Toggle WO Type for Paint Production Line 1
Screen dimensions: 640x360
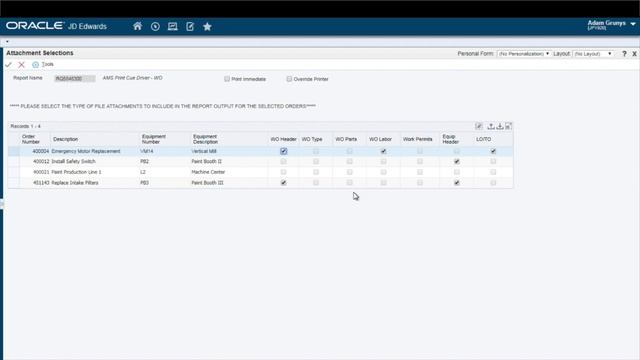pos(316,172)
